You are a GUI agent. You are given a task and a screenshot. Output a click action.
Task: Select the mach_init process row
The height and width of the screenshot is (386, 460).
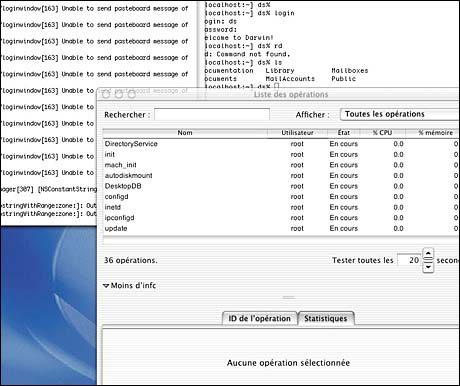click(281, 165)
